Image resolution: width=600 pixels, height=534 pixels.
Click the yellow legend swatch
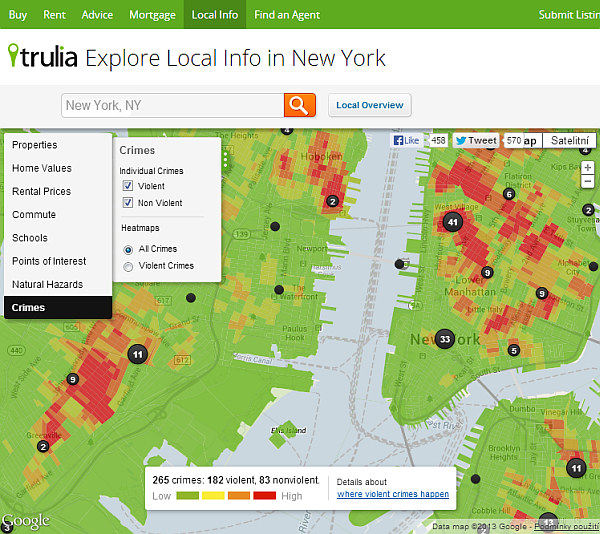coord(213,496)
